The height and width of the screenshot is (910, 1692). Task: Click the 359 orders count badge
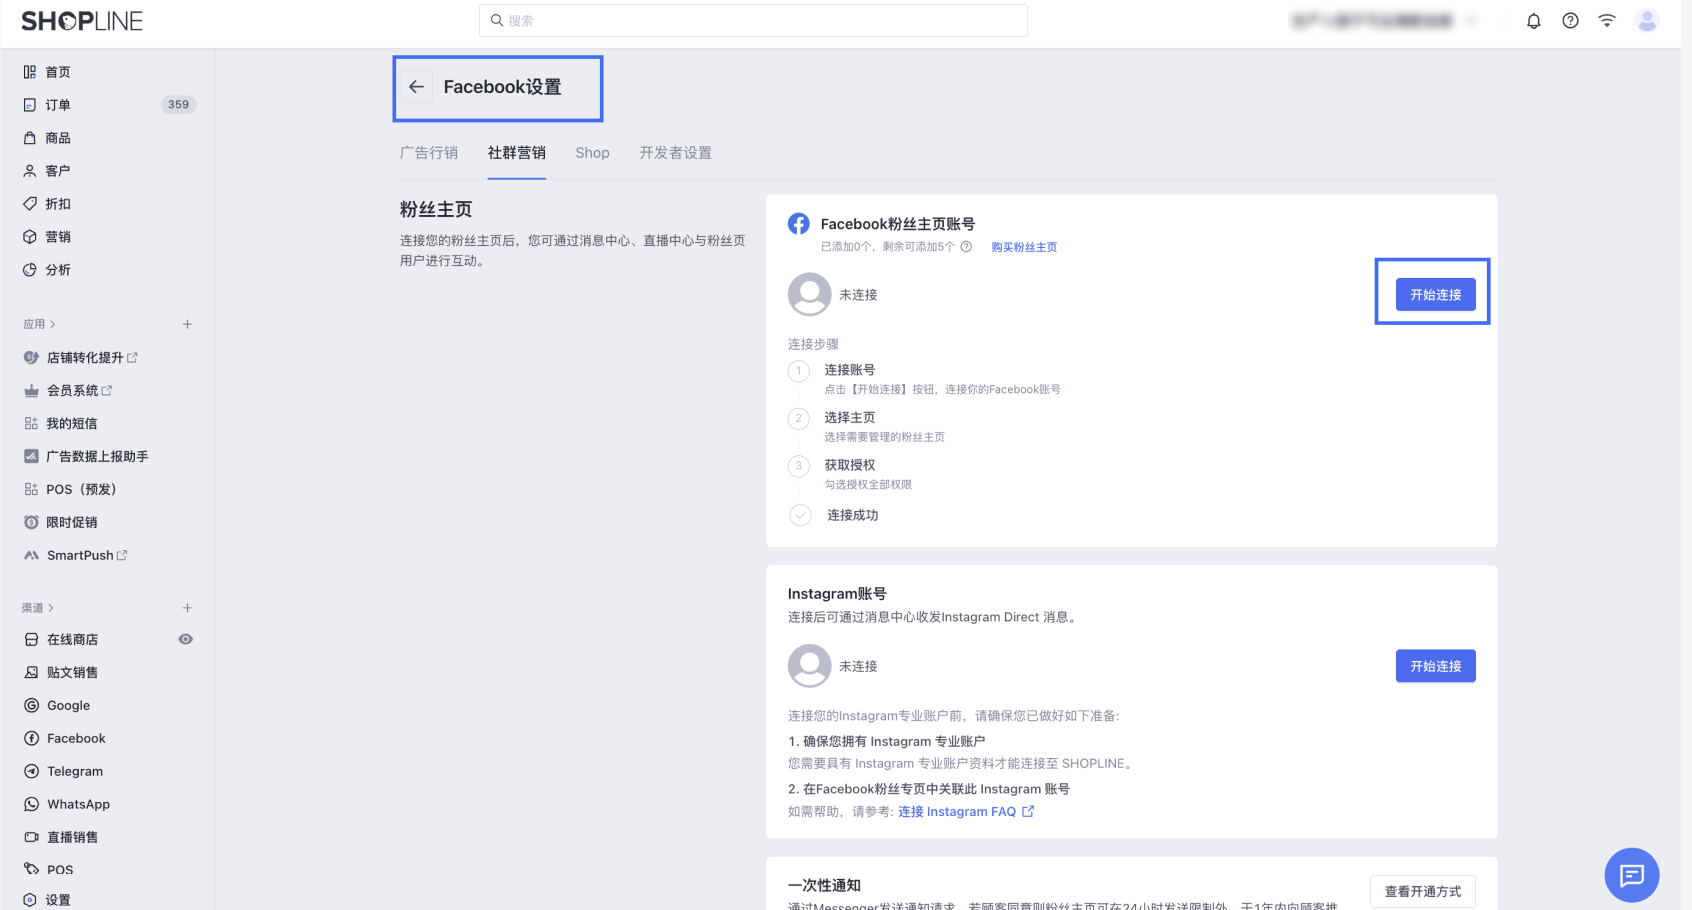point(178,105)
